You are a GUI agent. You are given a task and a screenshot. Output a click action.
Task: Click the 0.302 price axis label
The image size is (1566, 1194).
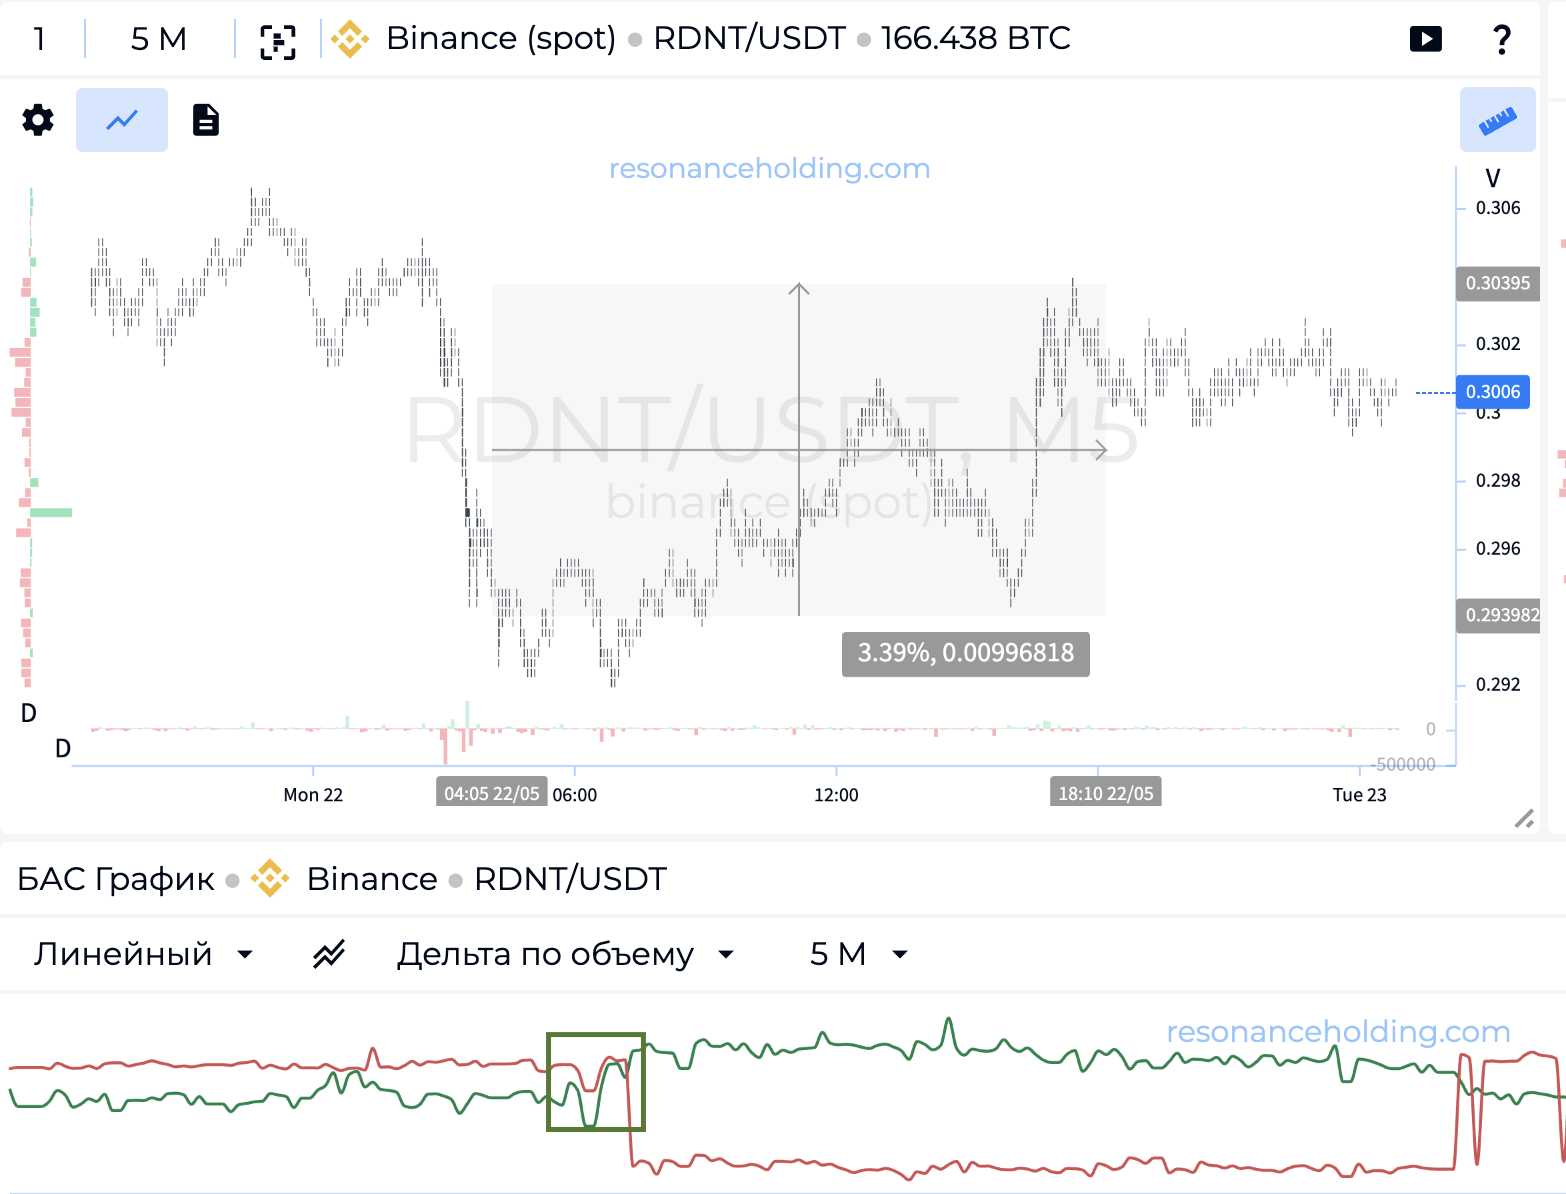(x=1498, y=344)
